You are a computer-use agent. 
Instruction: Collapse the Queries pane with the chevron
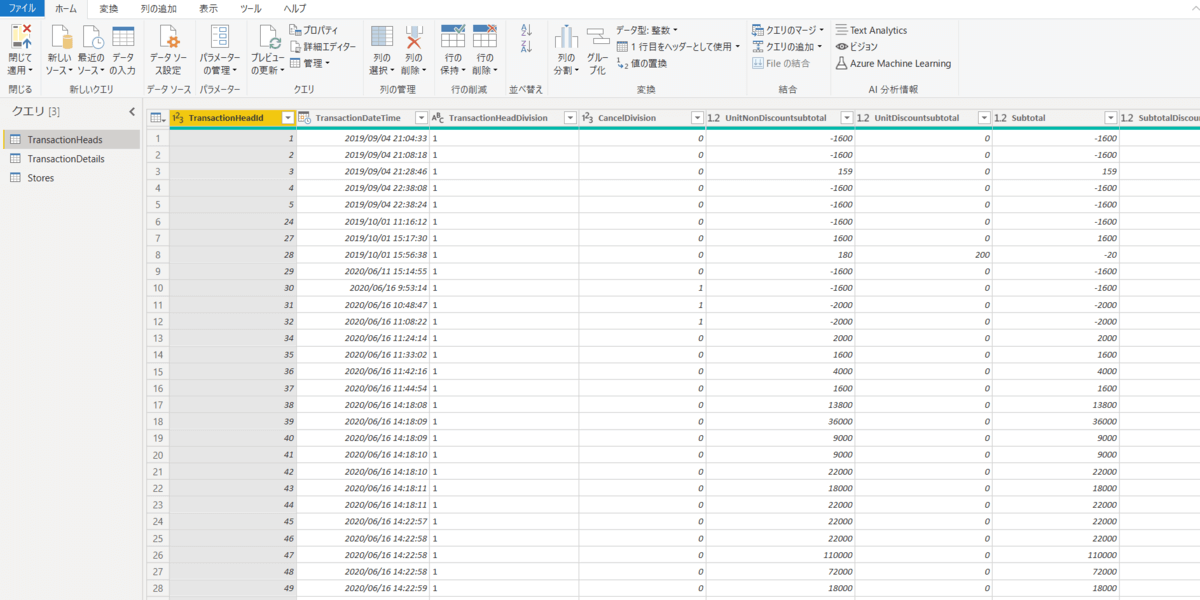point(132,111)
